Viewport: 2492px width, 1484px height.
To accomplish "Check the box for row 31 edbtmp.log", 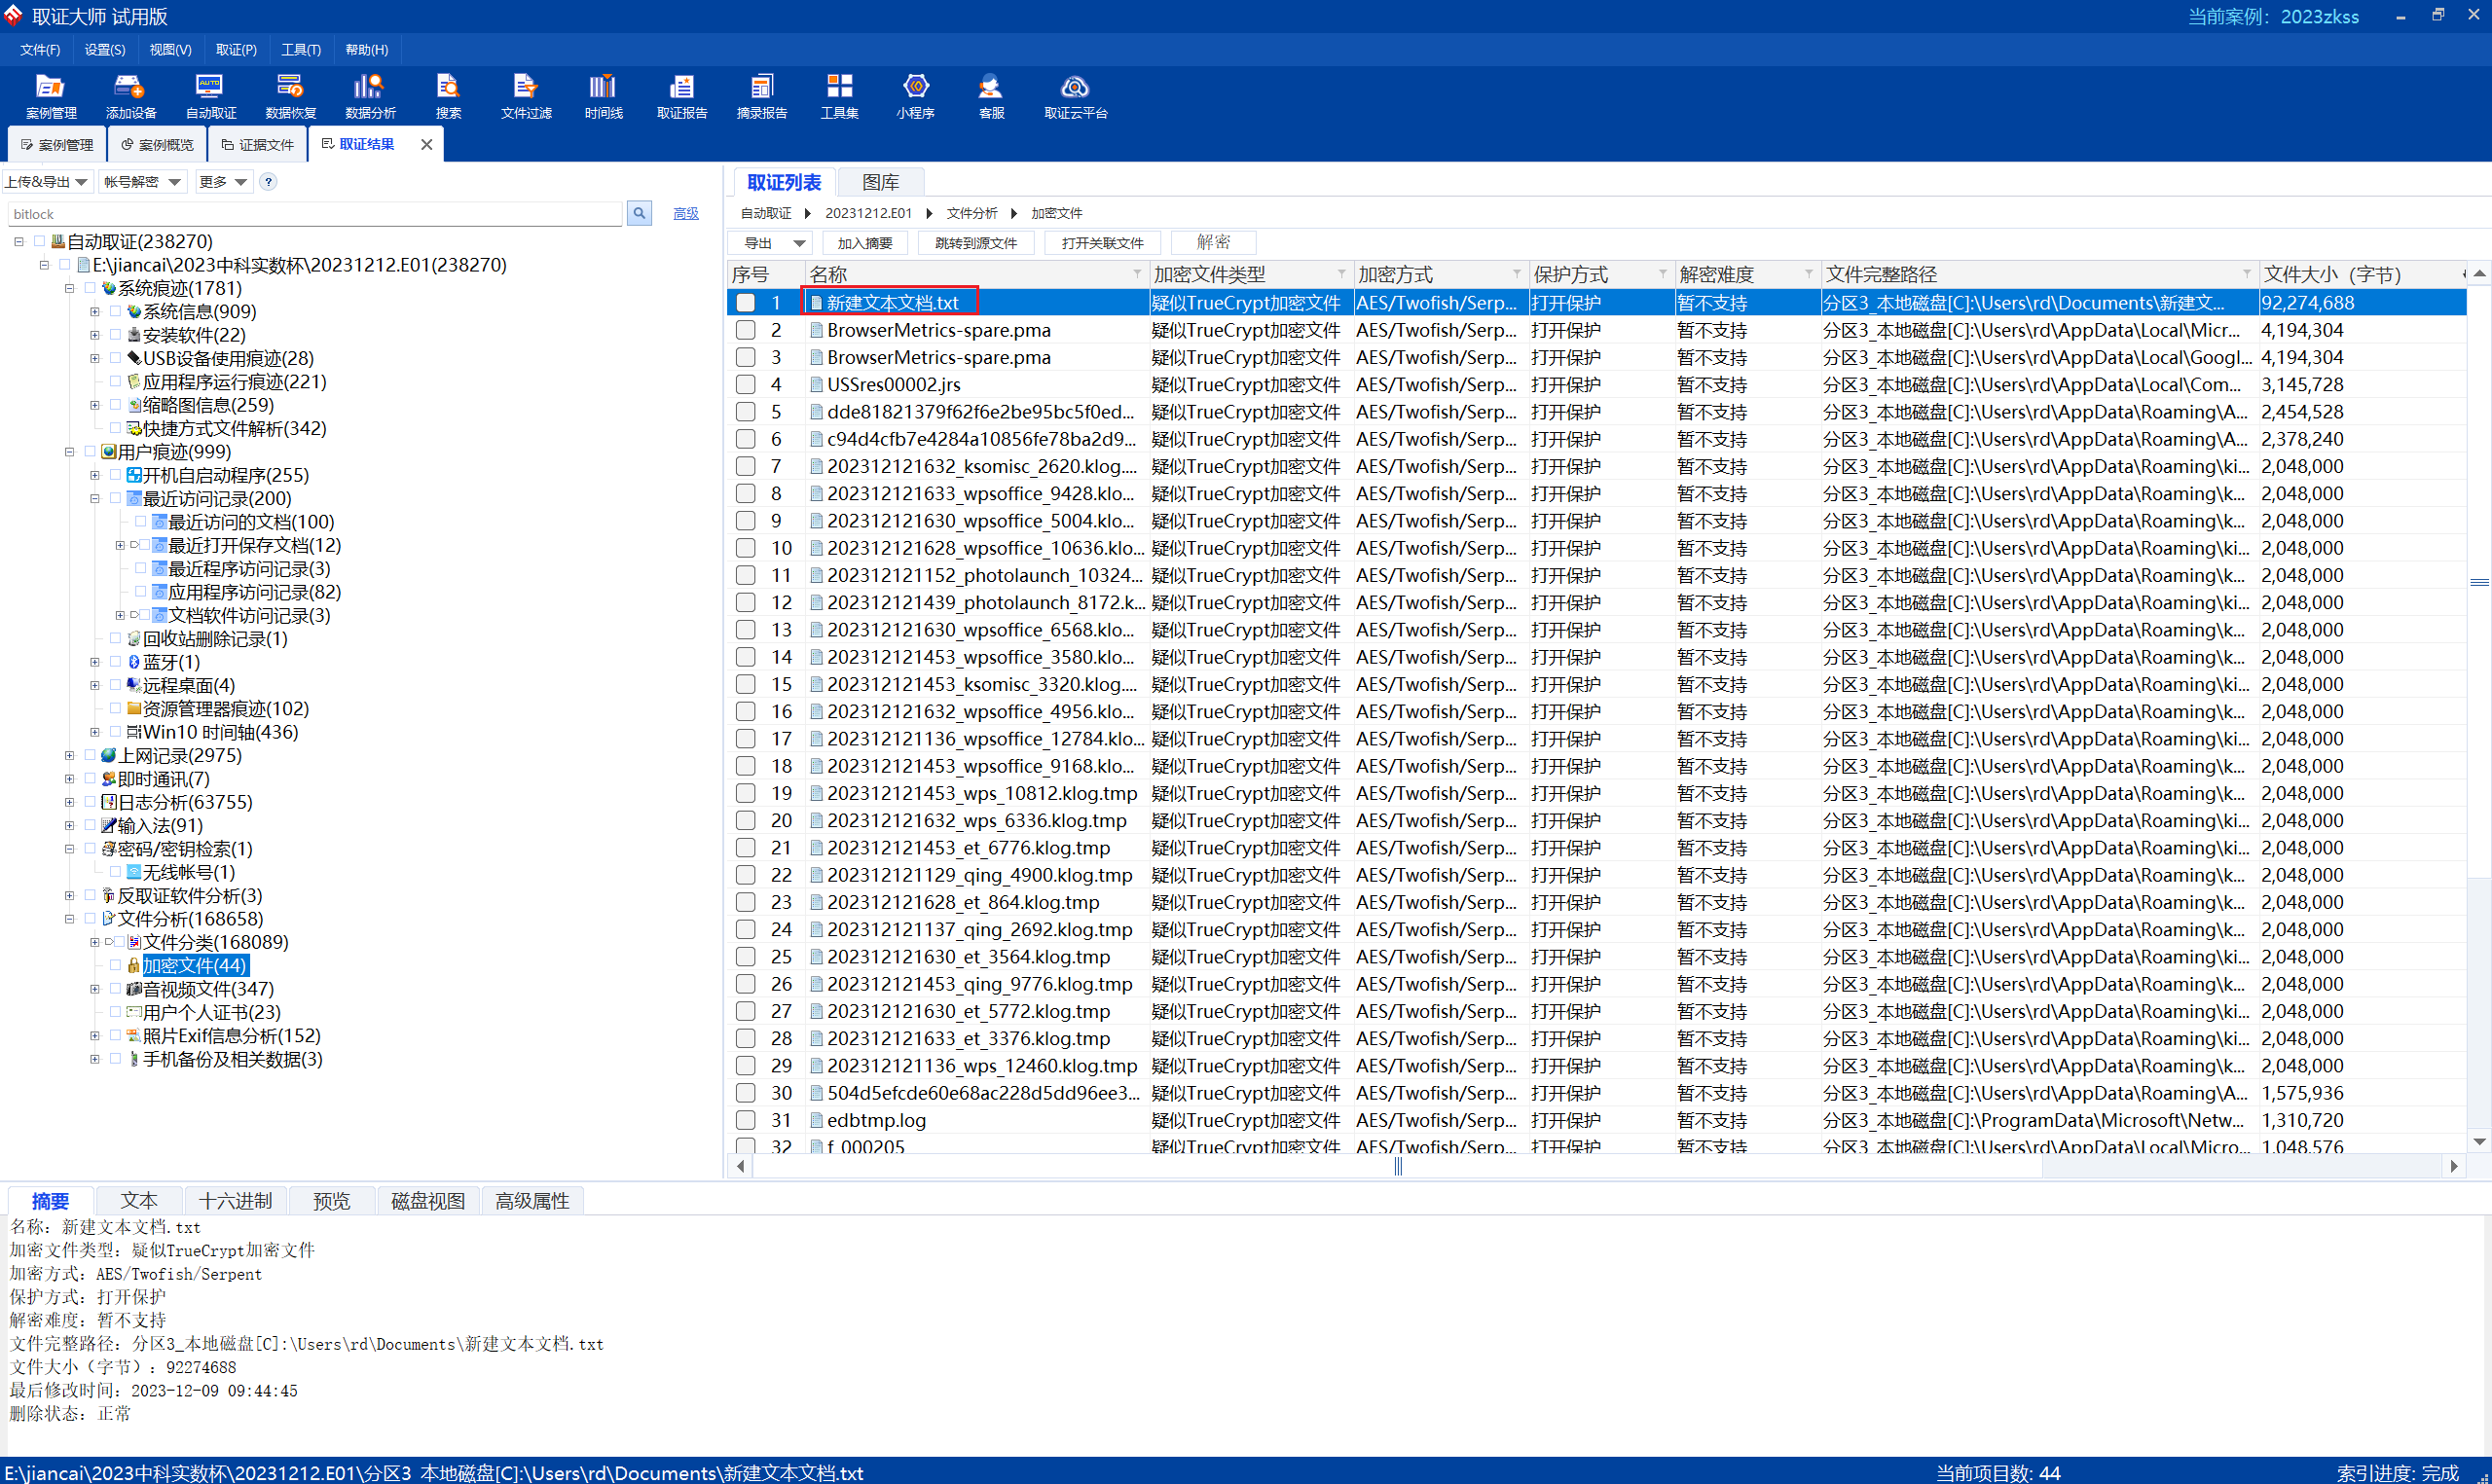I will 746,1121.
